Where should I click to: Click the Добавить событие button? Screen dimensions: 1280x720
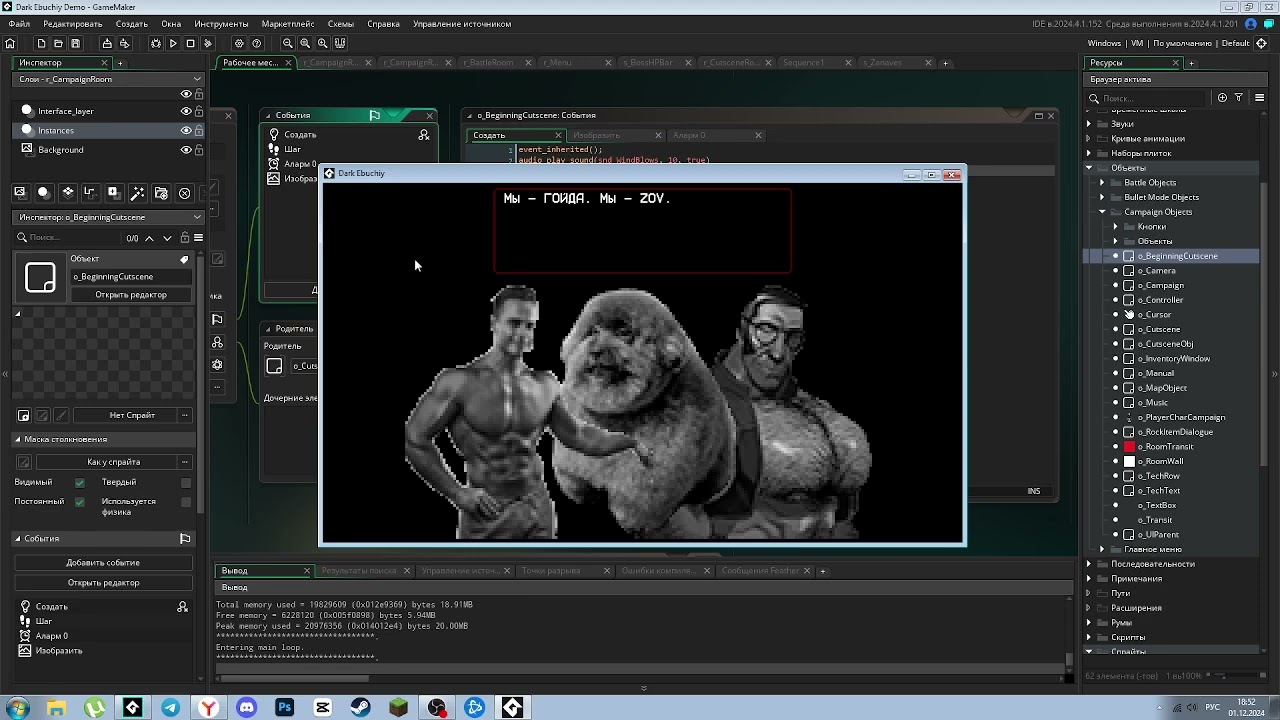(103, 563)
